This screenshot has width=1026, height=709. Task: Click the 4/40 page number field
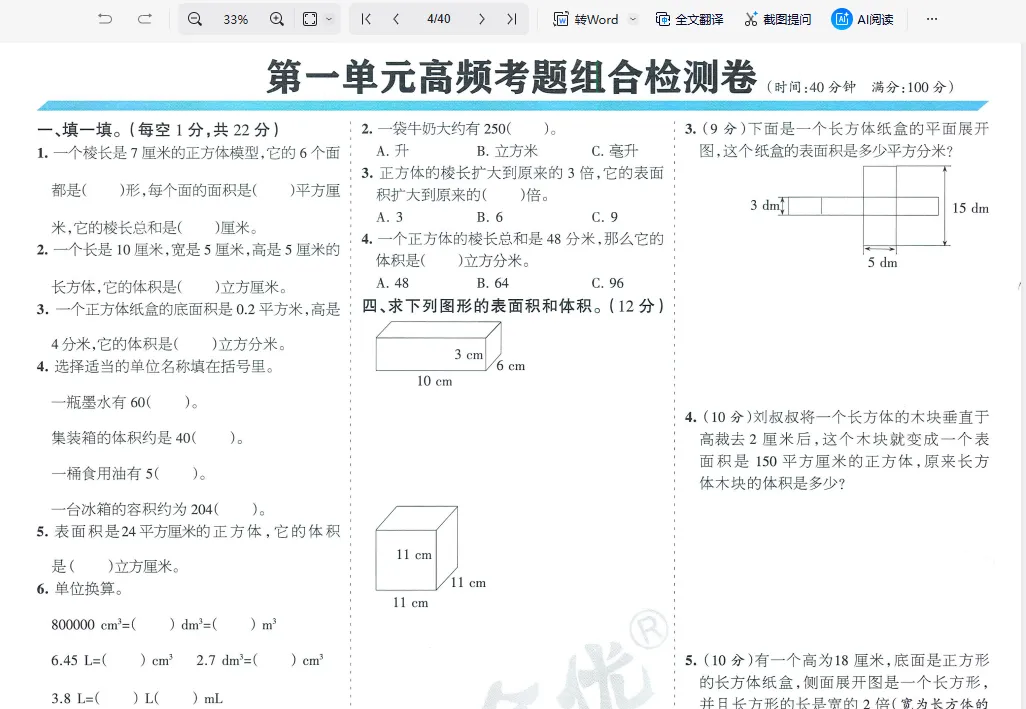(x=438, y=19)
